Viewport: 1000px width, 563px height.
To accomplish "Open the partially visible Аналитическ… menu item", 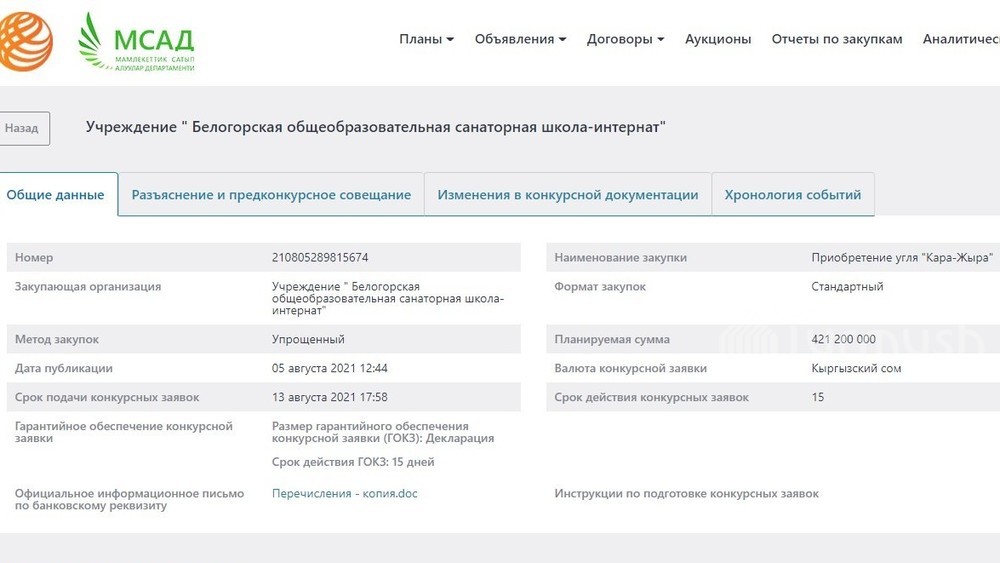I will tap(960, 39).
